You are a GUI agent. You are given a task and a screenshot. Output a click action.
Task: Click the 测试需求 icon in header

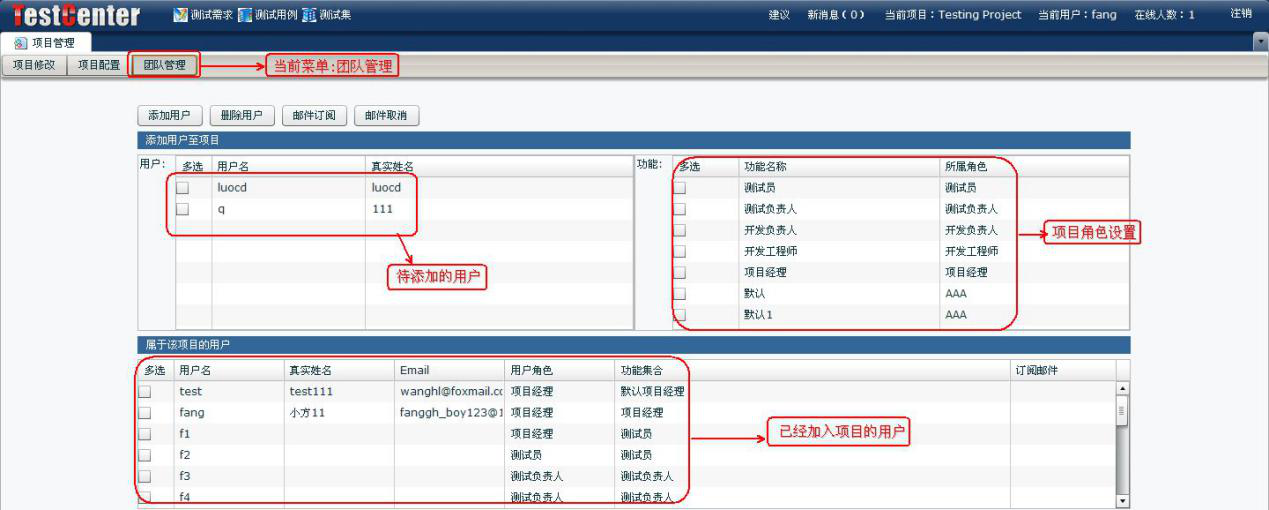click(x=180, y=15)
